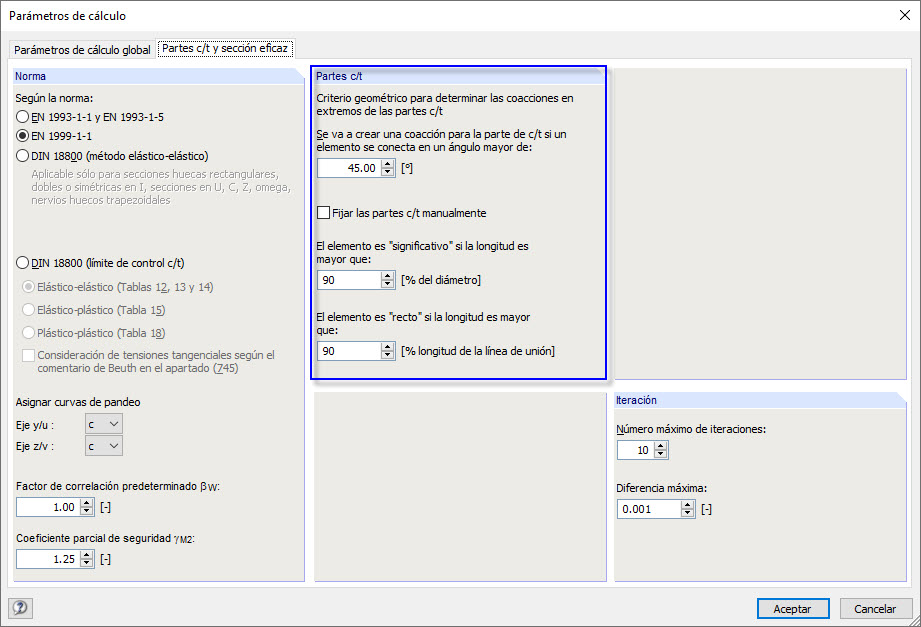Click the Norma section header
The height and width of the screenshot is (627, 921).
pyautogui.click(x=159, y=76)
